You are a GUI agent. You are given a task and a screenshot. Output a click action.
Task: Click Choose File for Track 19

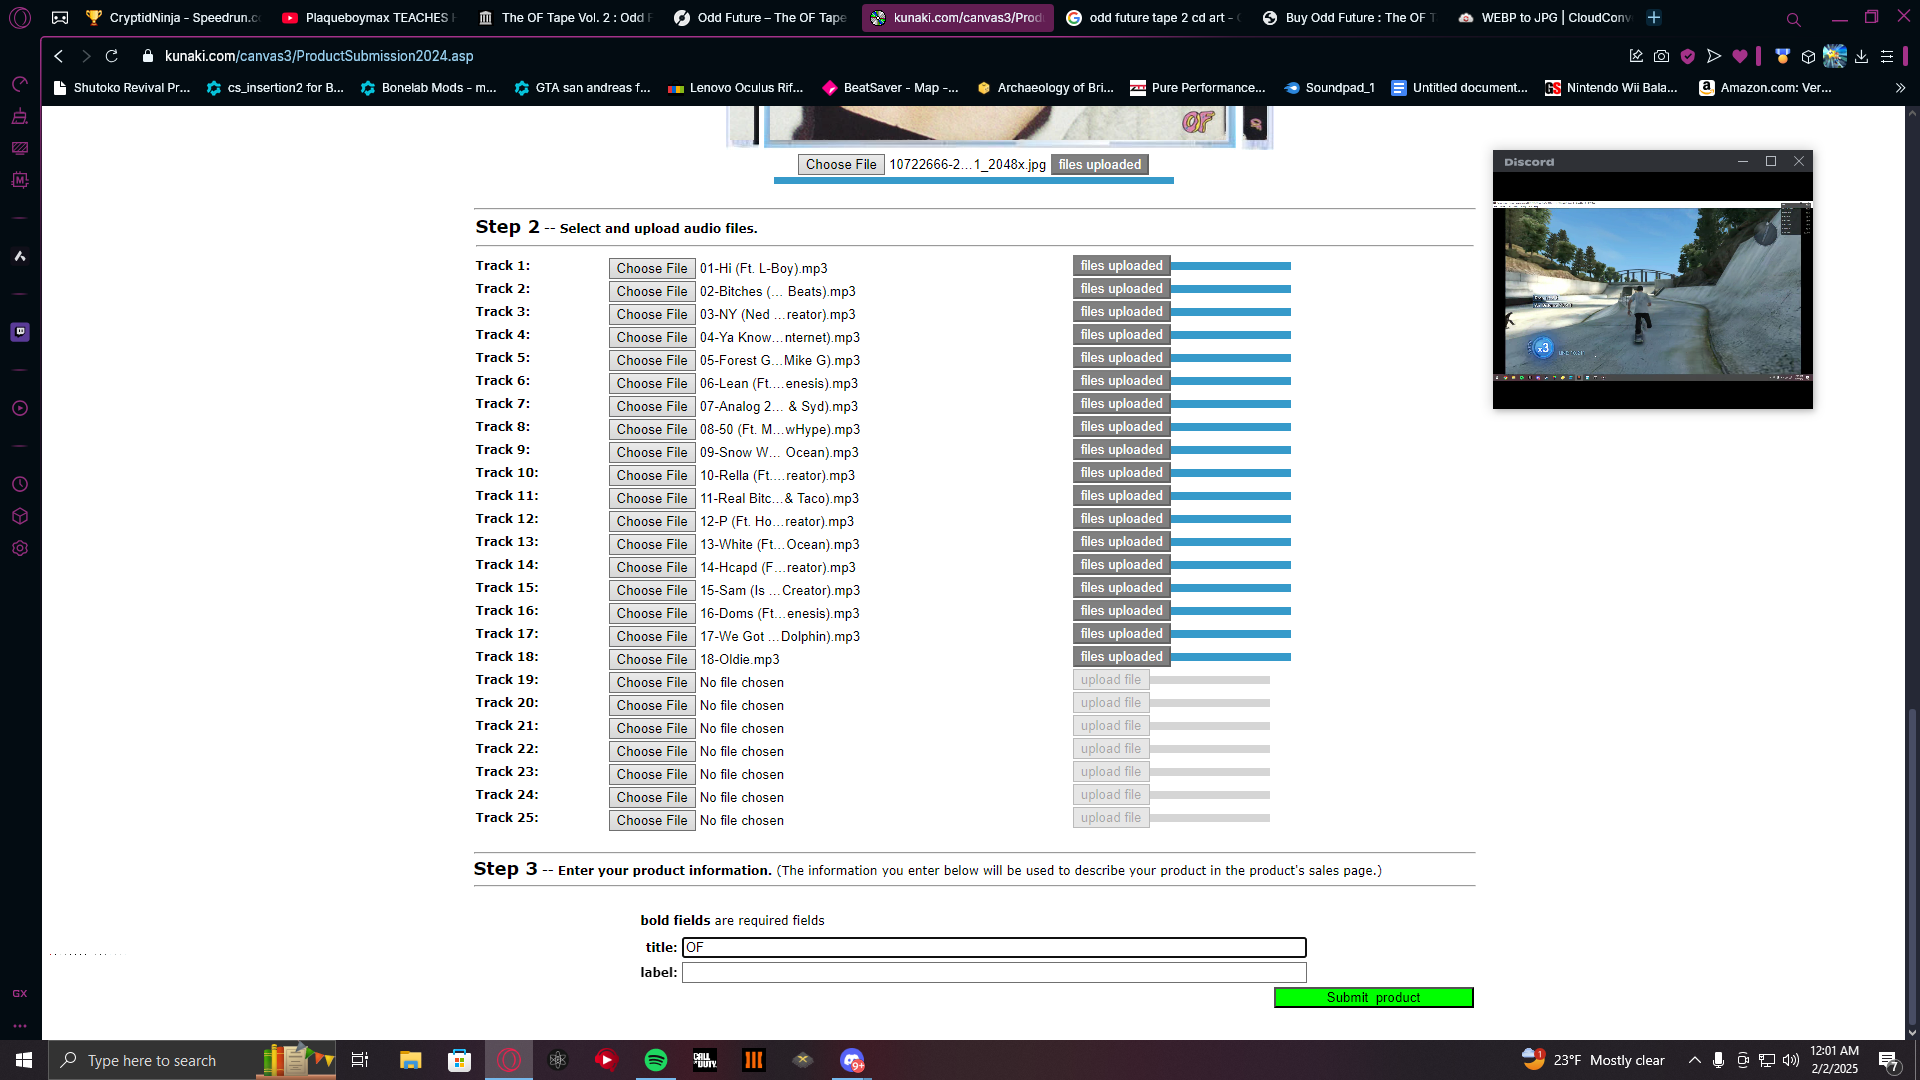(652, 682)
